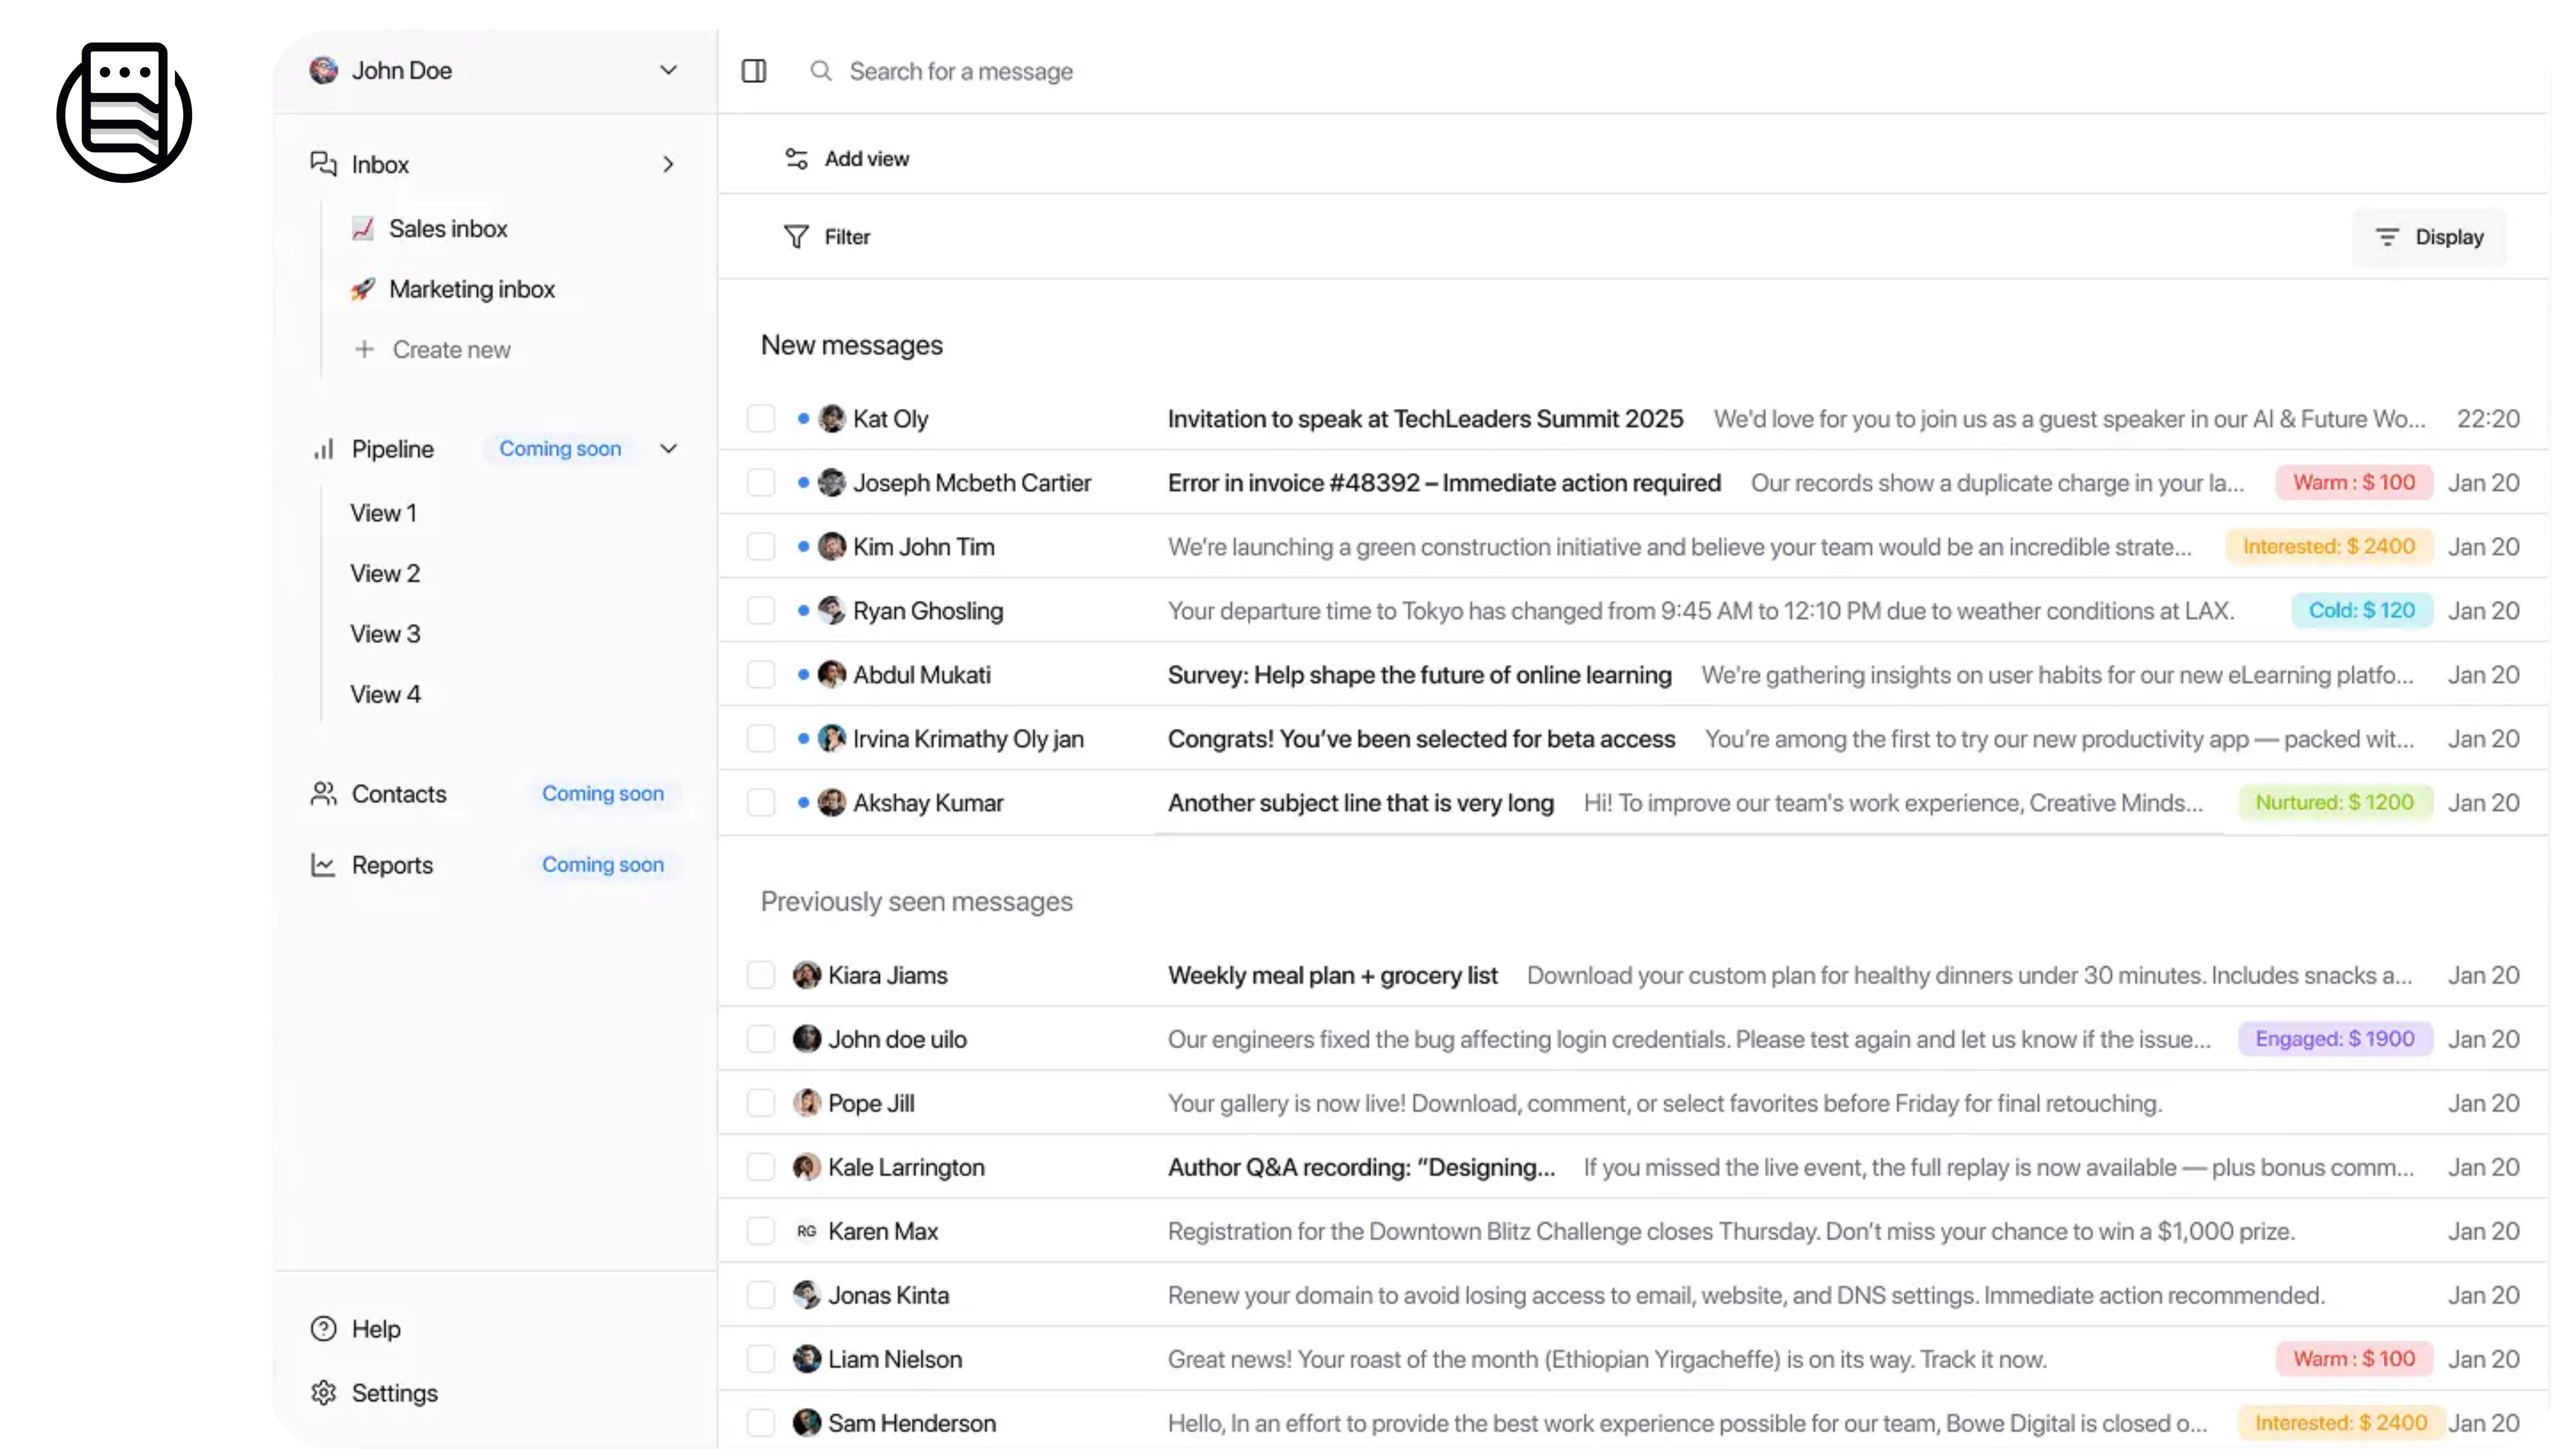Expand the Inbox section arrow
This screenshot has width=2576, height=1449.
pos(669,164)
